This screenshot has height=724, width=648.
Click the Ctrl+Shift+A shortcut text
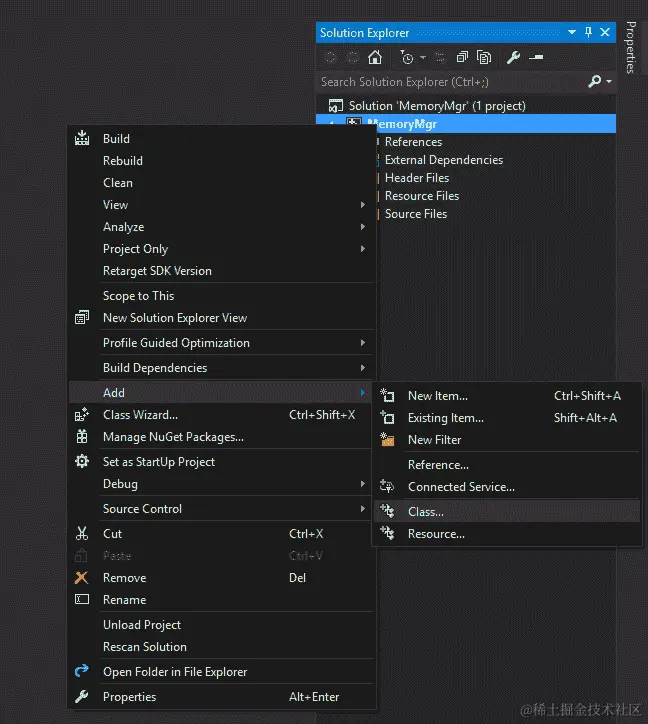(587, 396)
